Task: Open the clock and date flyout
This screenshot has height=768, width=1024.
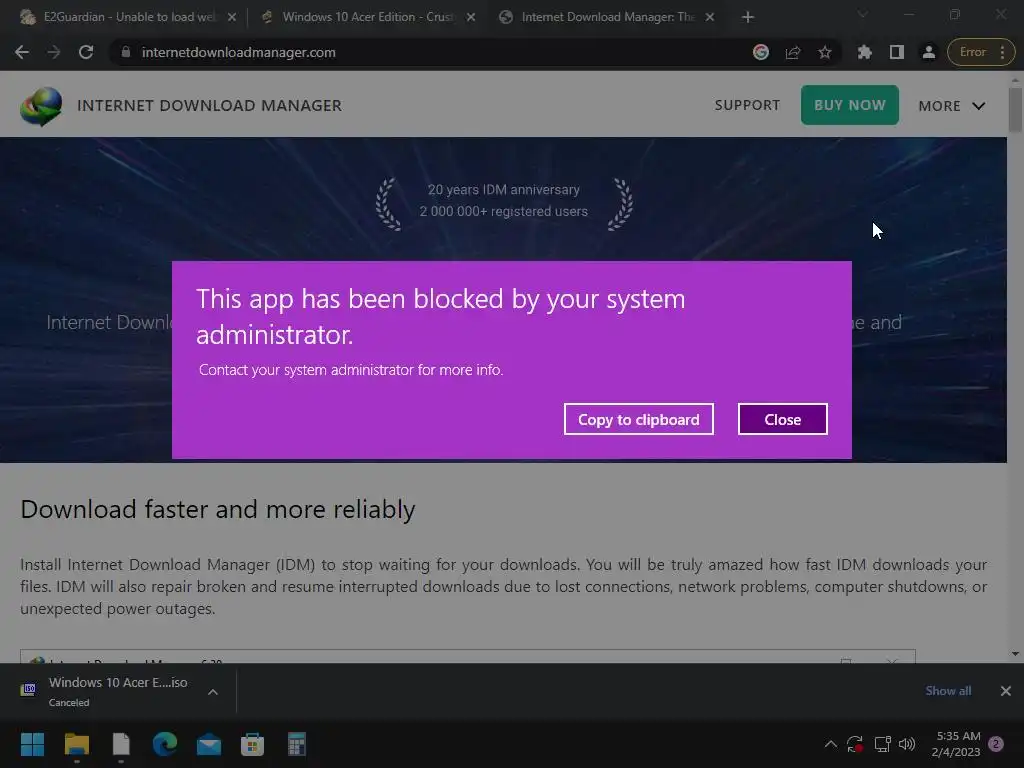Action: [956, 744]
